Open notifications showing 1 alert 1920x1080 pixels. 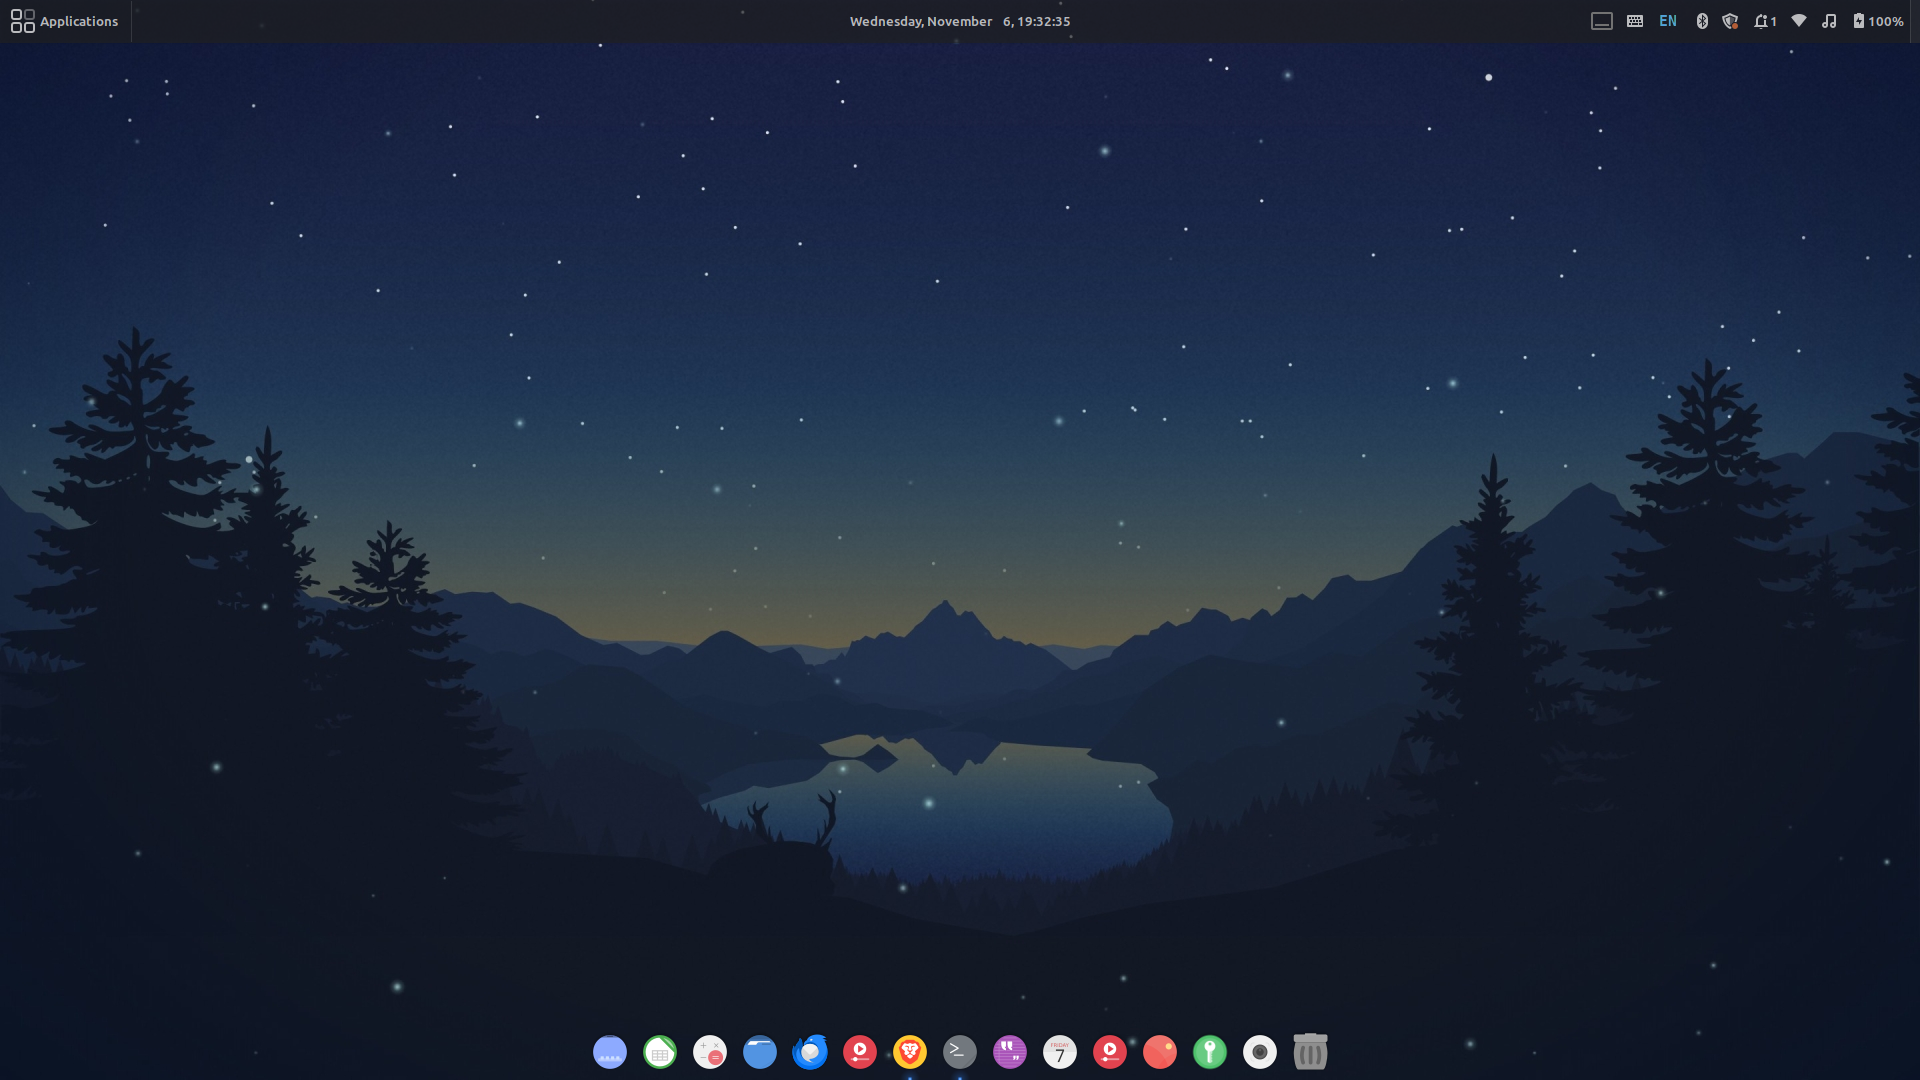(1763, 20)
